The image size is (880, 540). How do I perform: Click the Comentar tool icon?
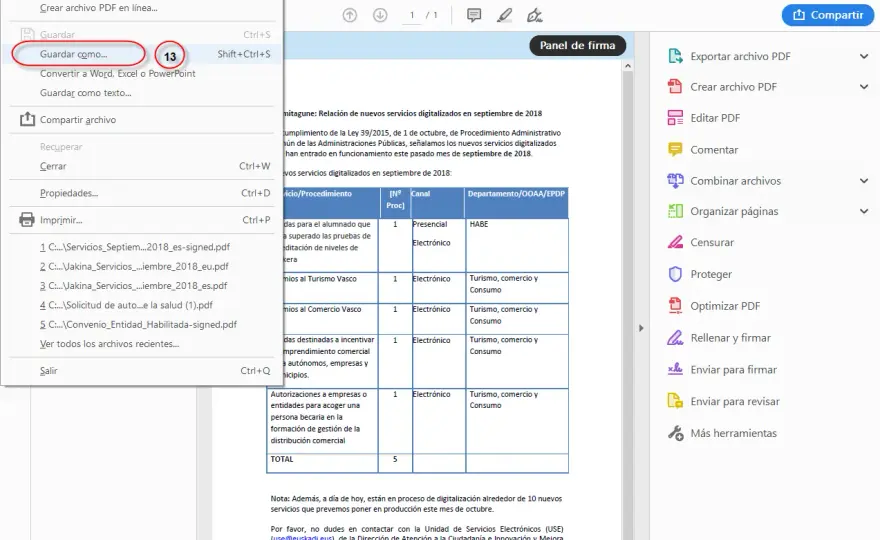point(675,149)
